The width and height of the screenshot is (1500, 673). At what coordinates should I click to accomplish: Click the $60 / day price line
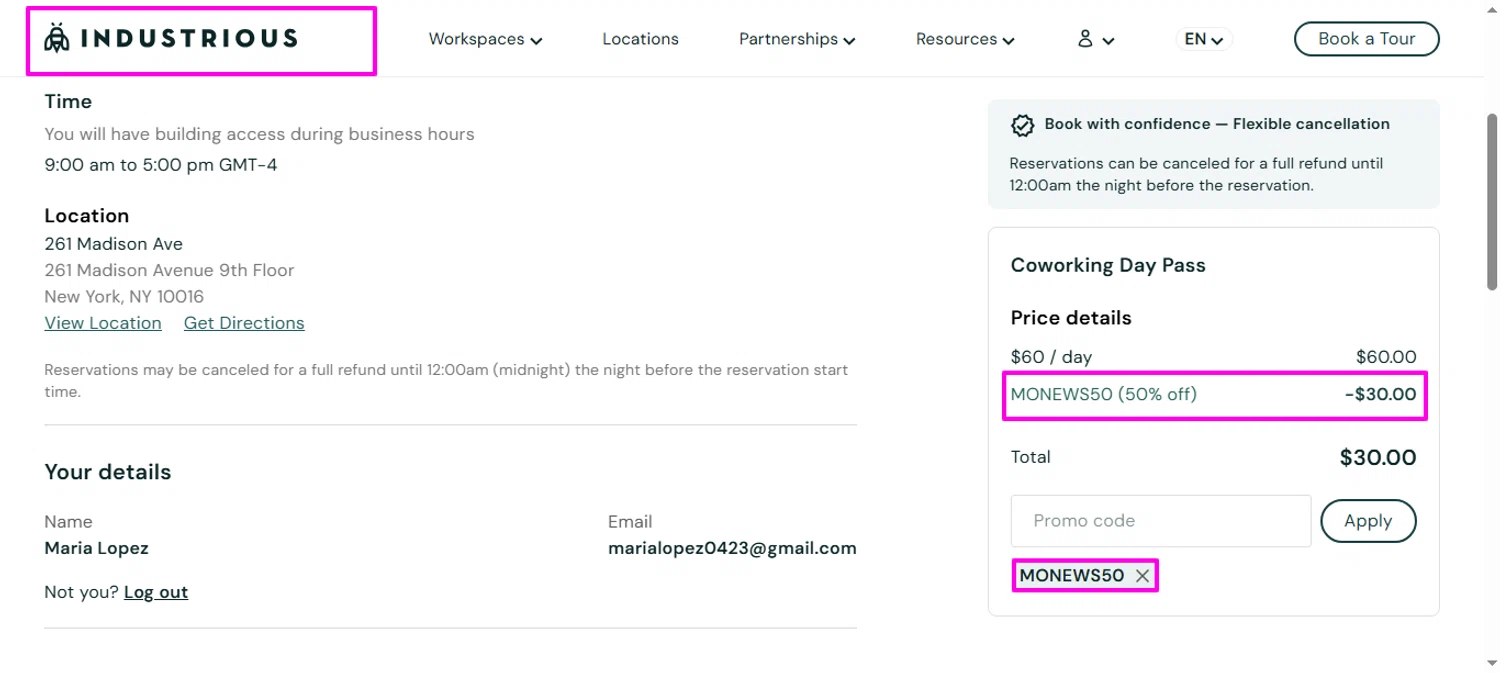1213,357
